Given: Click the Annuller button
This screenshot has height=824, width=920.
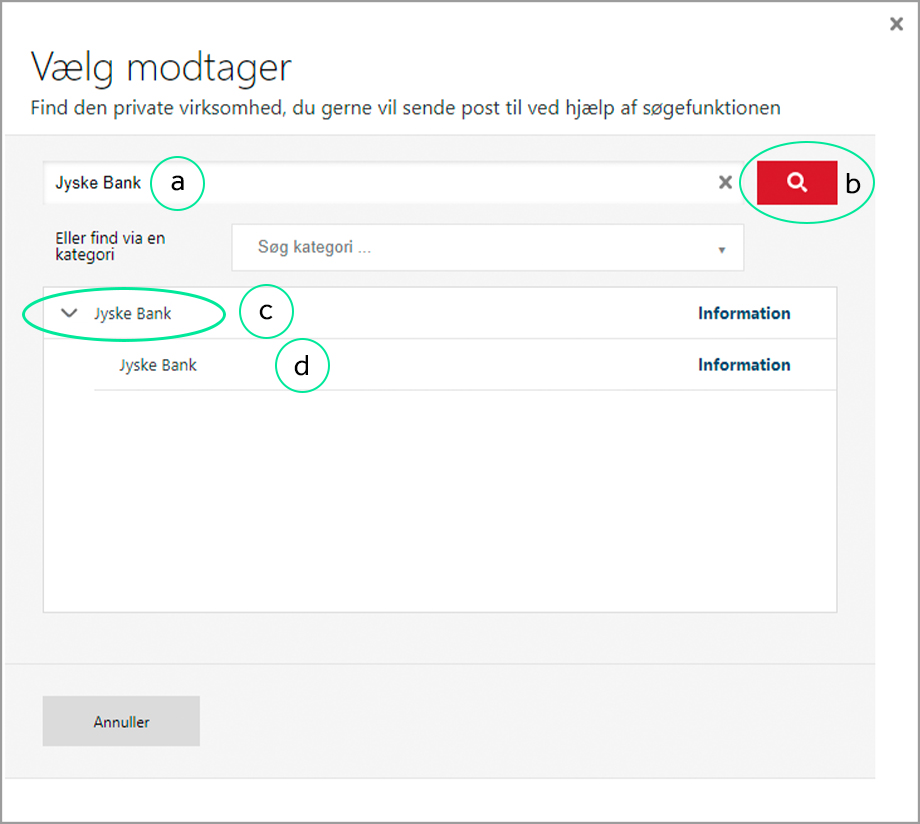Looking at the screenshot, I should pyautogui.click(x=121, y=721).
